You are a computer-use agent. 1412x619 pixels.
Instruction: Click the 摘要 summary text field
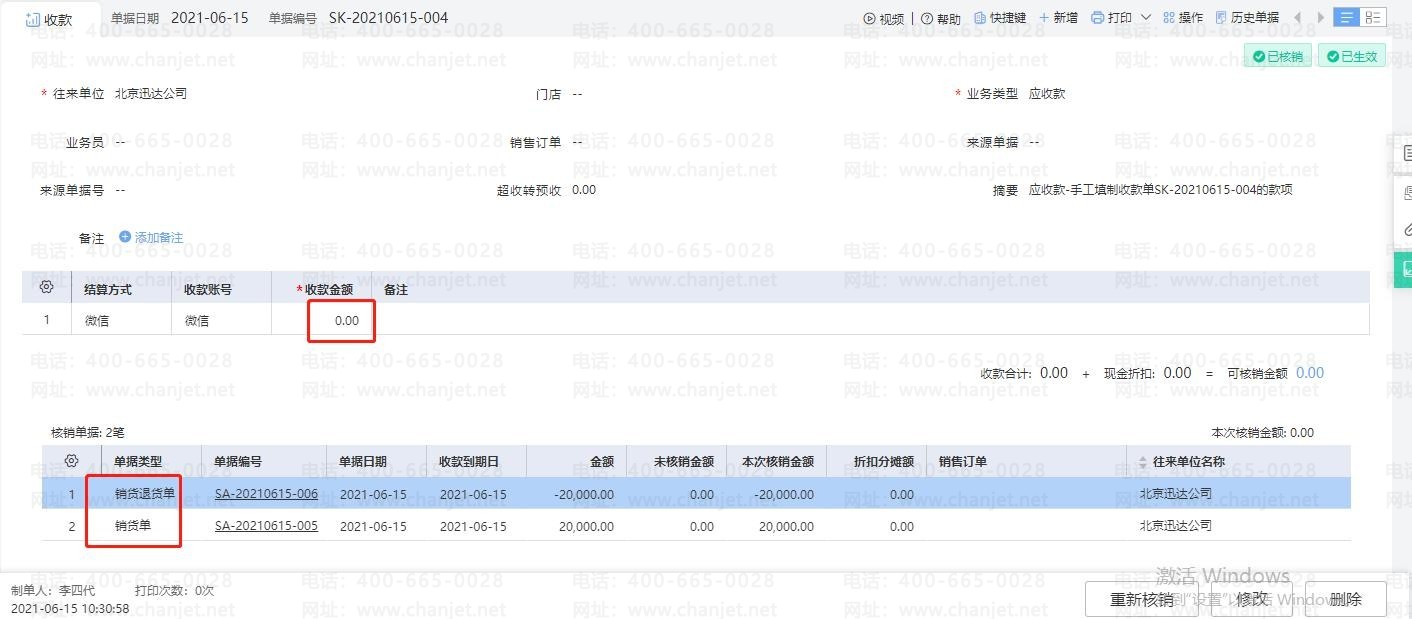click(x=1160, y=190)
